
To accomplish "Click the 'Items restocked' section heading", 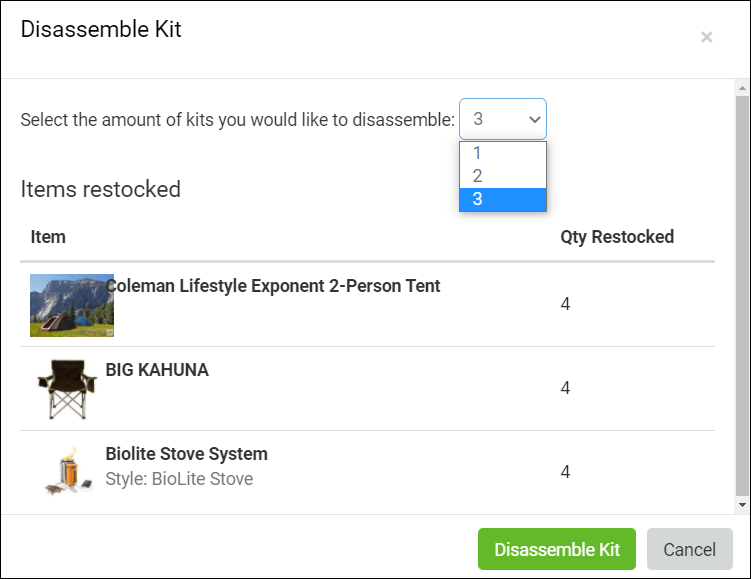I will click(101, 189).
